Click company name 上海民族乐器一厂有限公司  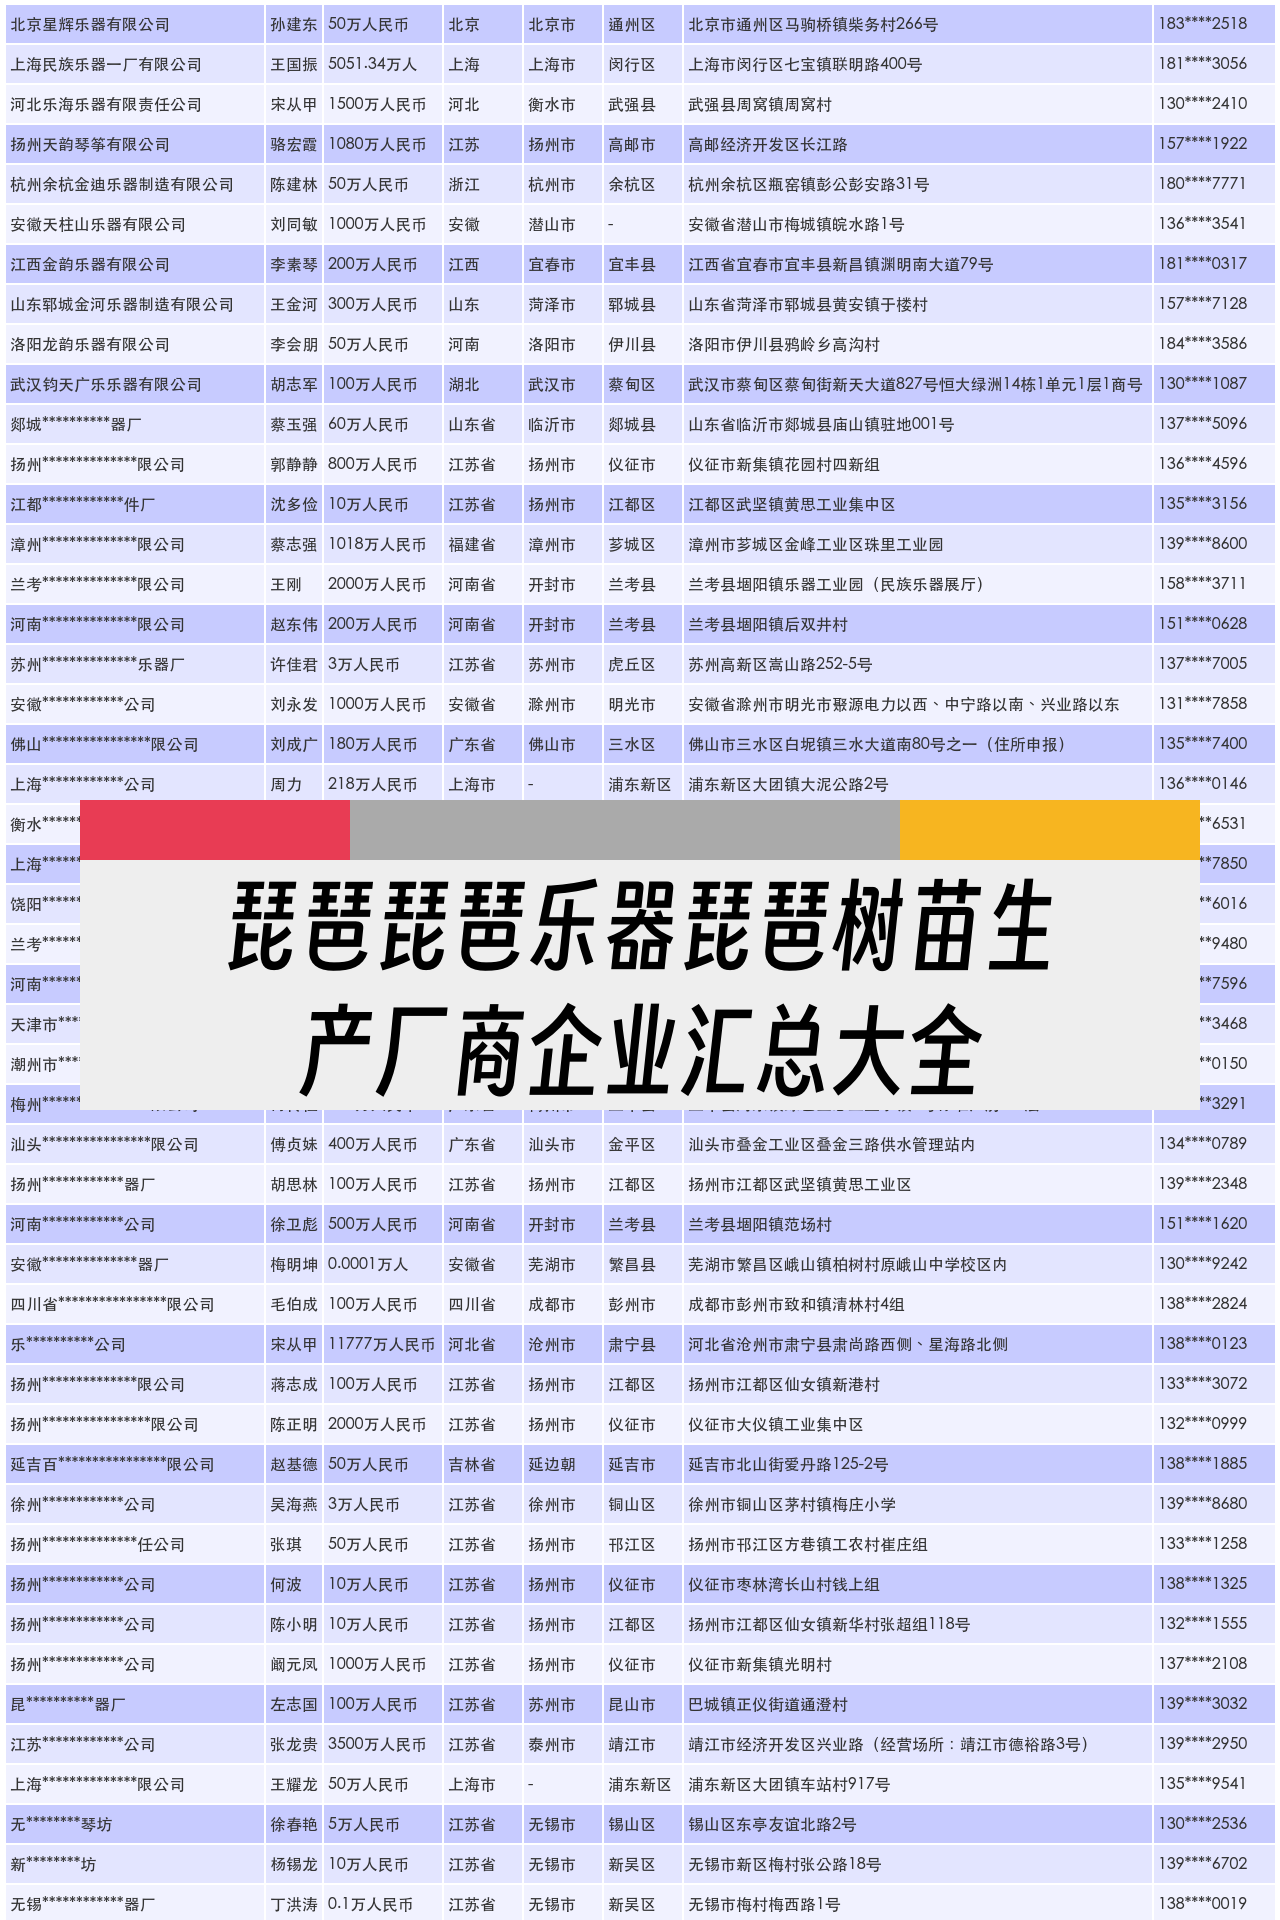tap(106, 64)
